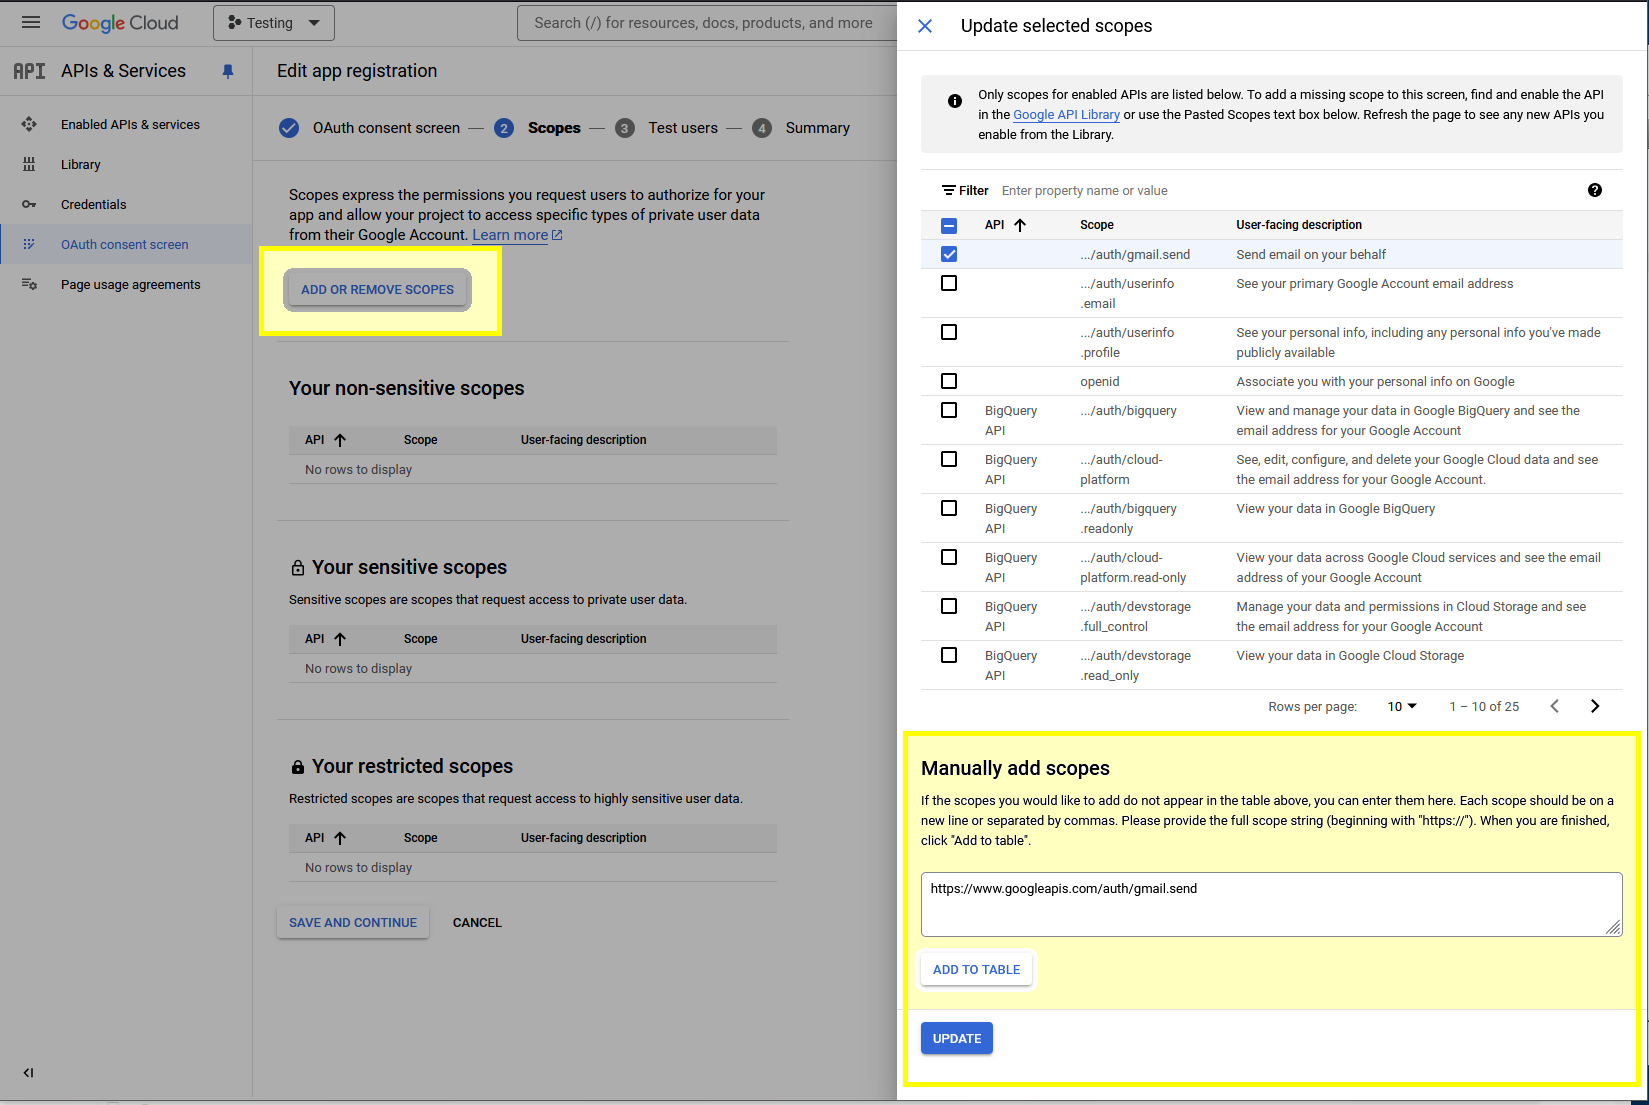Image resolution: width=1649 pixels, height=1105 pixels.
Task: Click the manual scopes text area
Action: (x=1271, y=905)
